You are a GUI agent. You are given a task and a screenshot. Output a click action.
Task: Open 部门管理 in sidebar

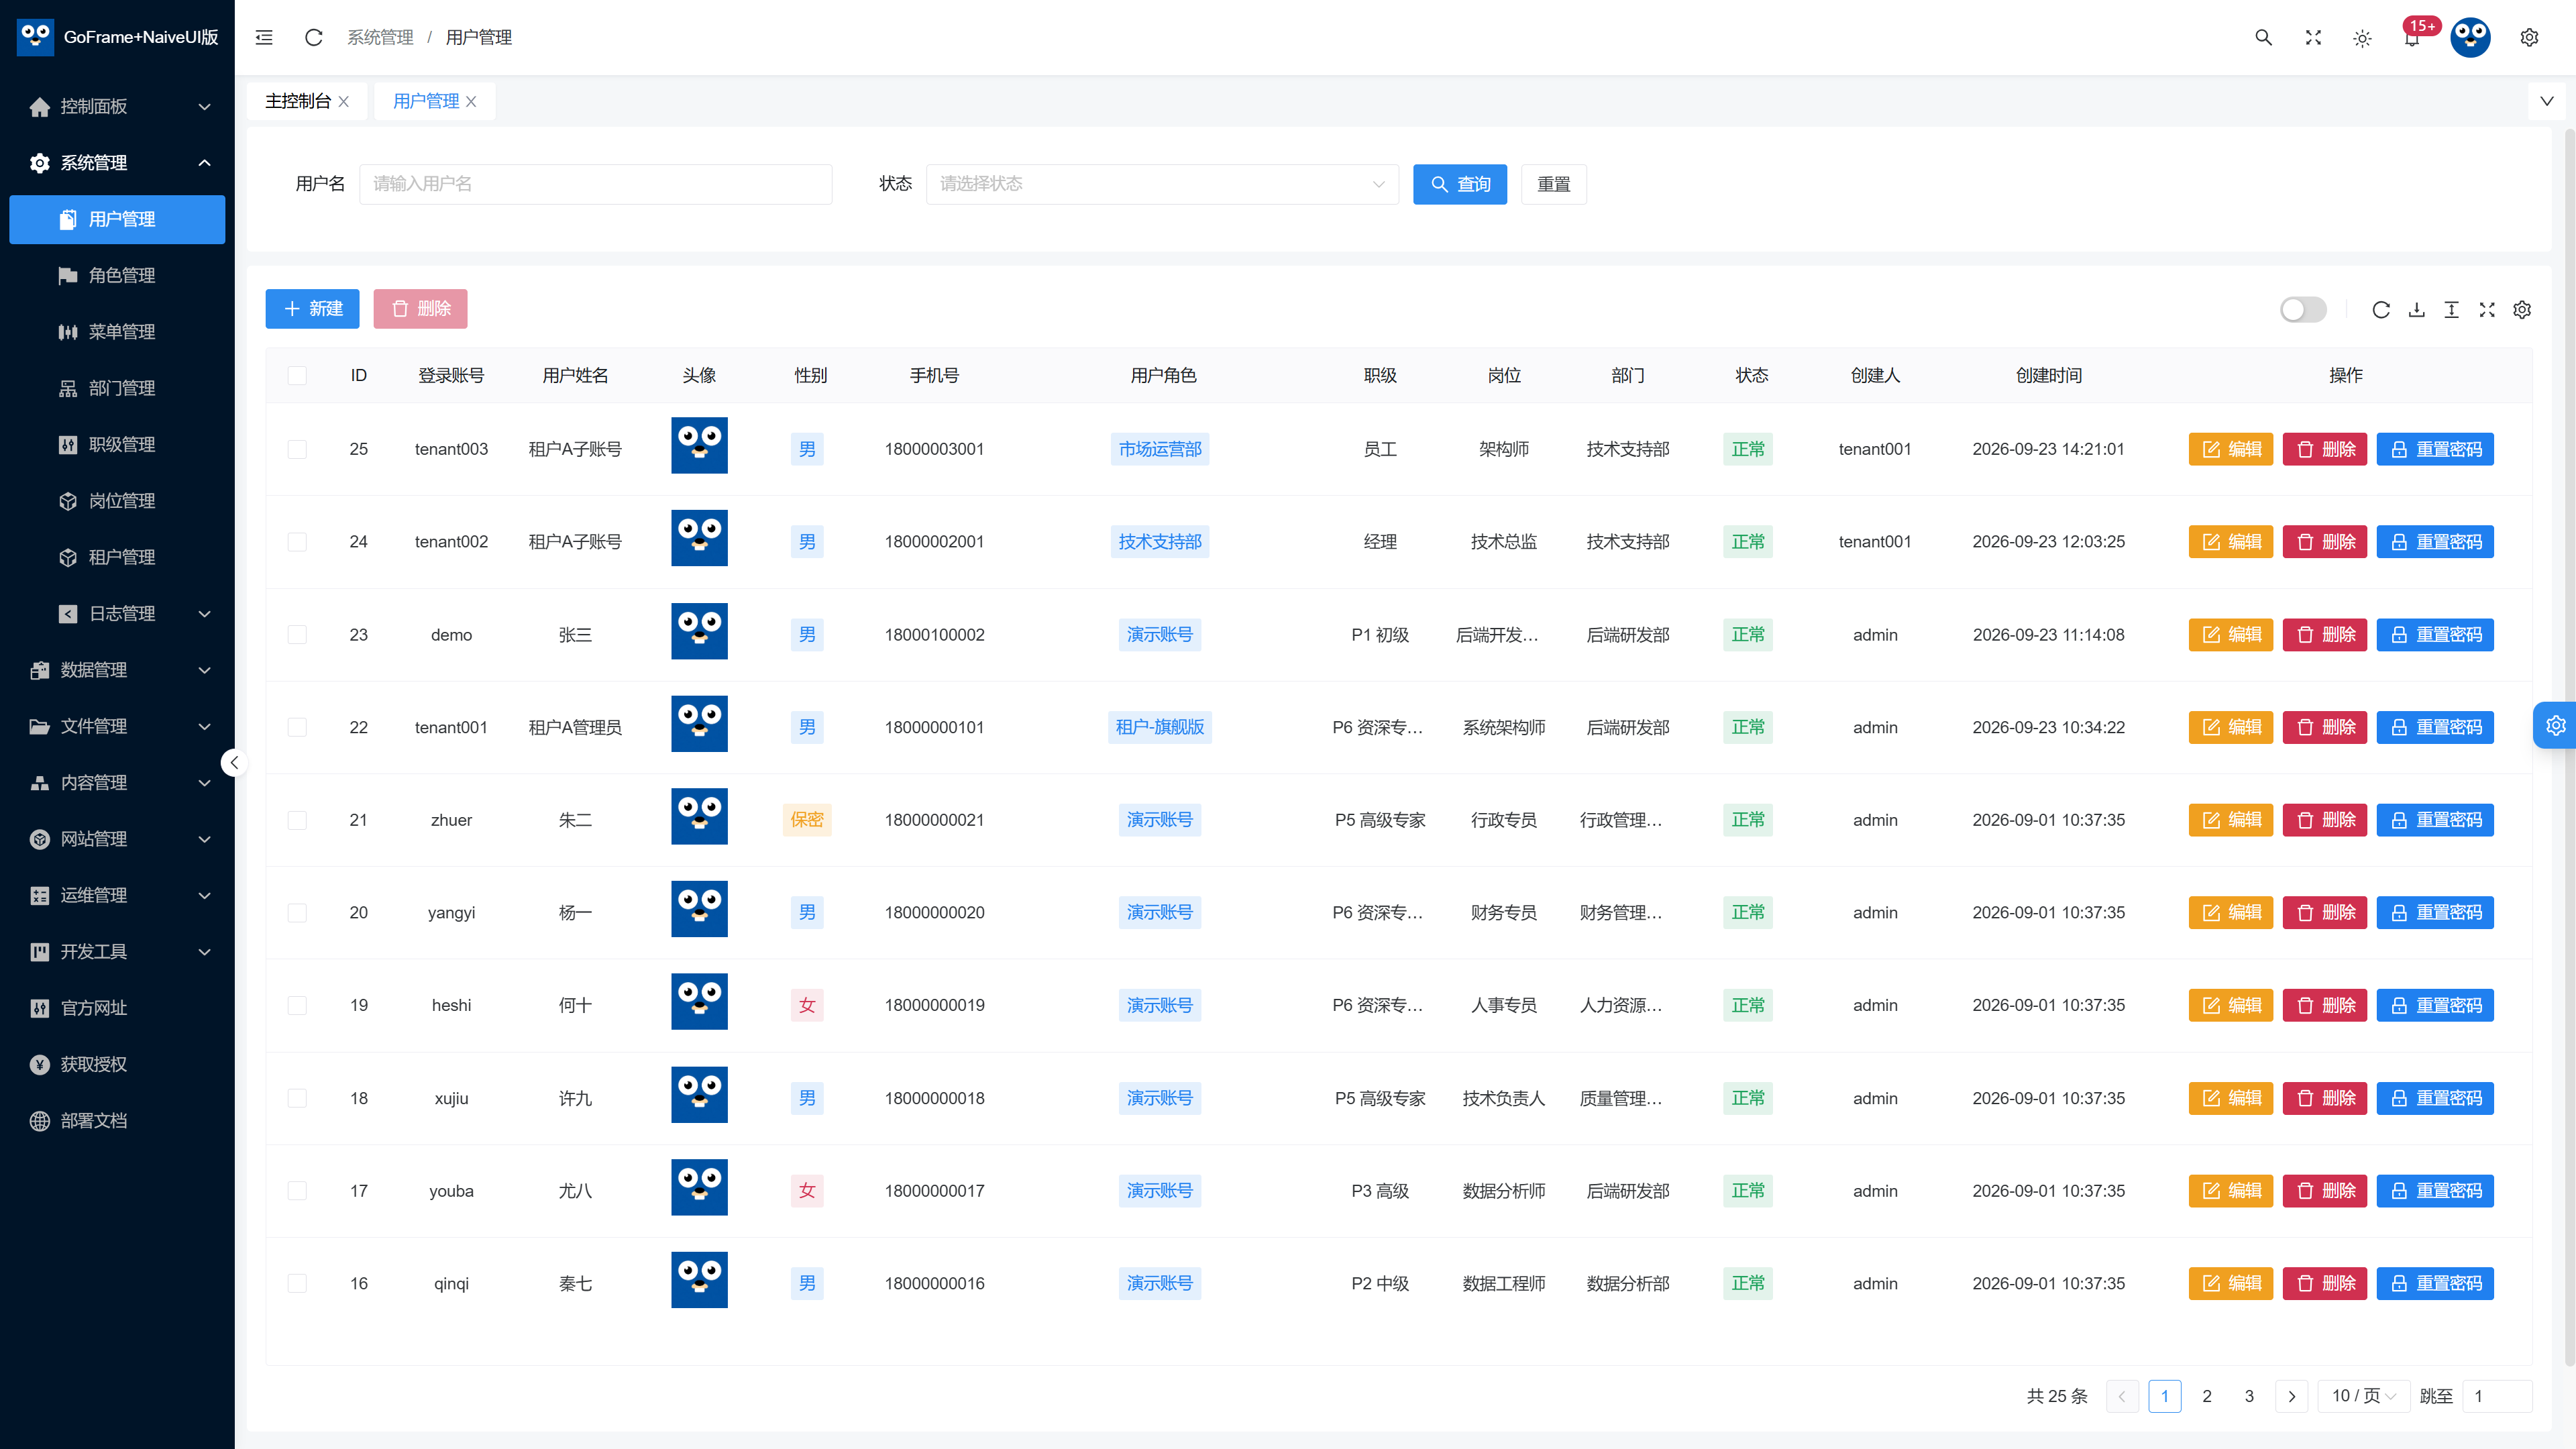pos(117,388)
